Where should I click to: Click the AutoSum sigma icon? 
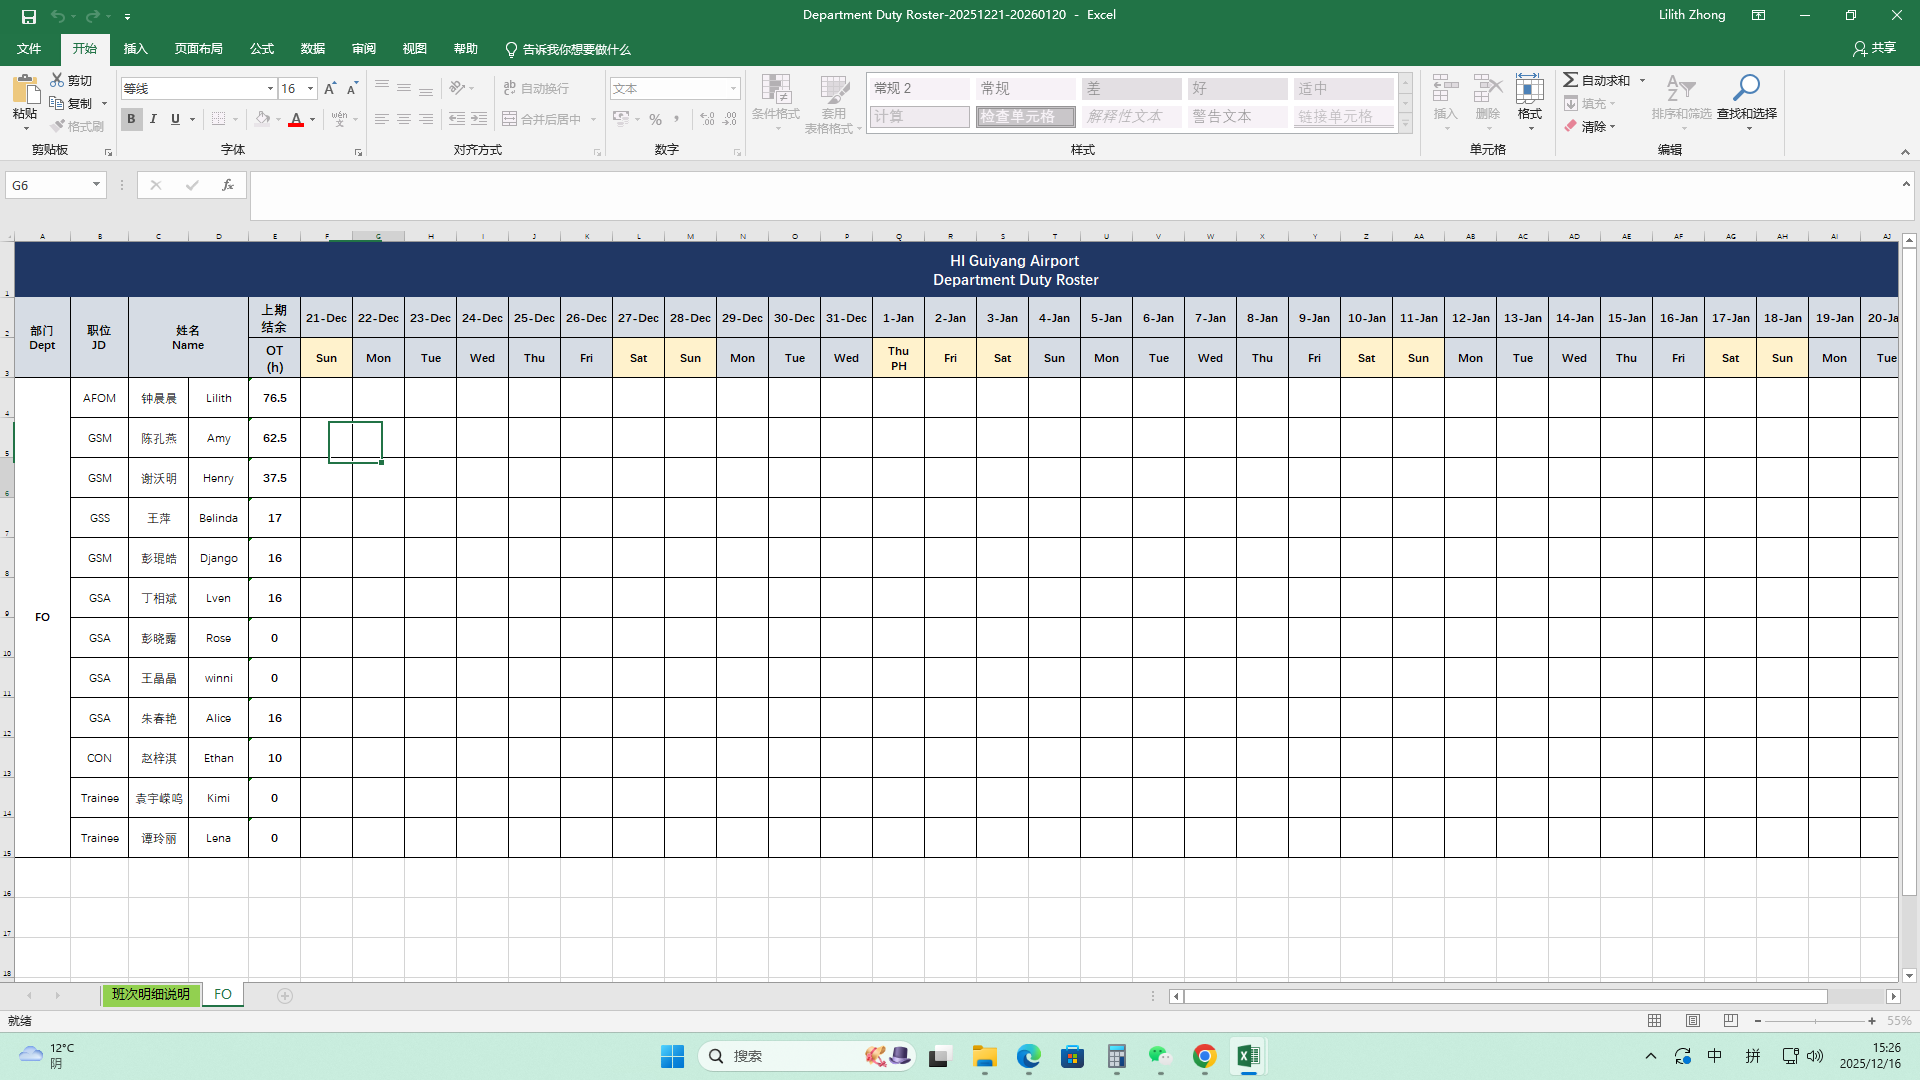[x=1571, y=80]
